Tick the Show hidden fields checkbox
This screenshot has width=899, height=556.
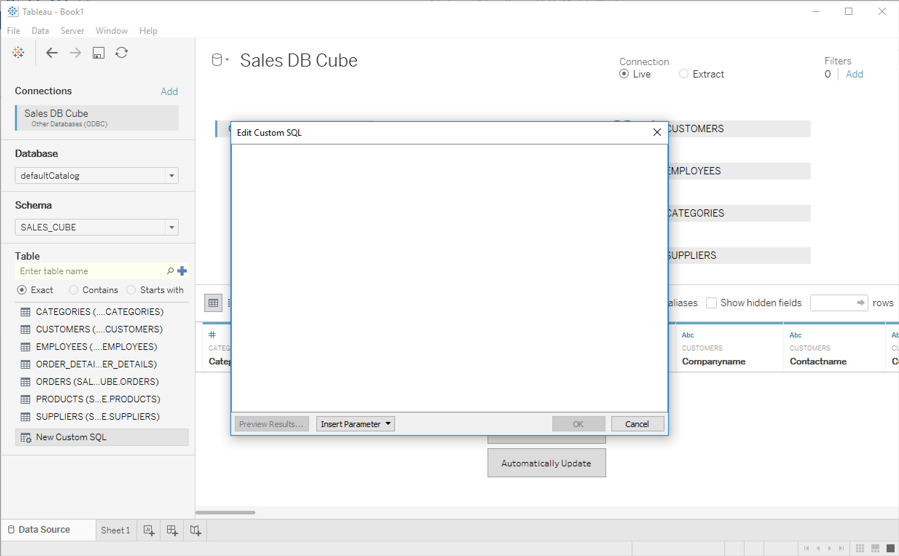click(711, 303)
